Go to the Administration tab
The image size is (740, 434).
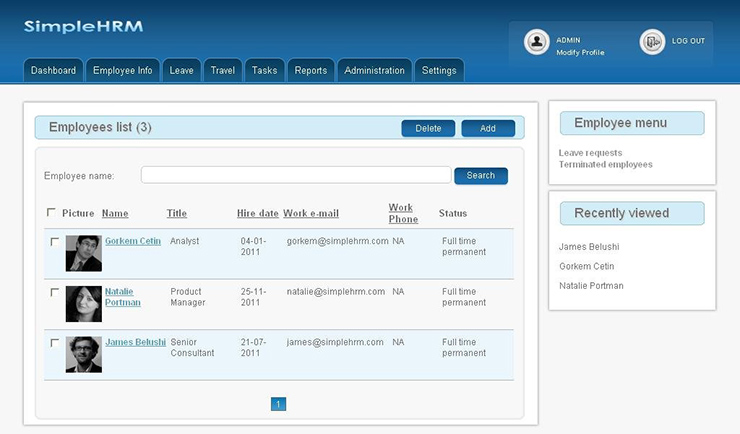click(x=374, y=71)
